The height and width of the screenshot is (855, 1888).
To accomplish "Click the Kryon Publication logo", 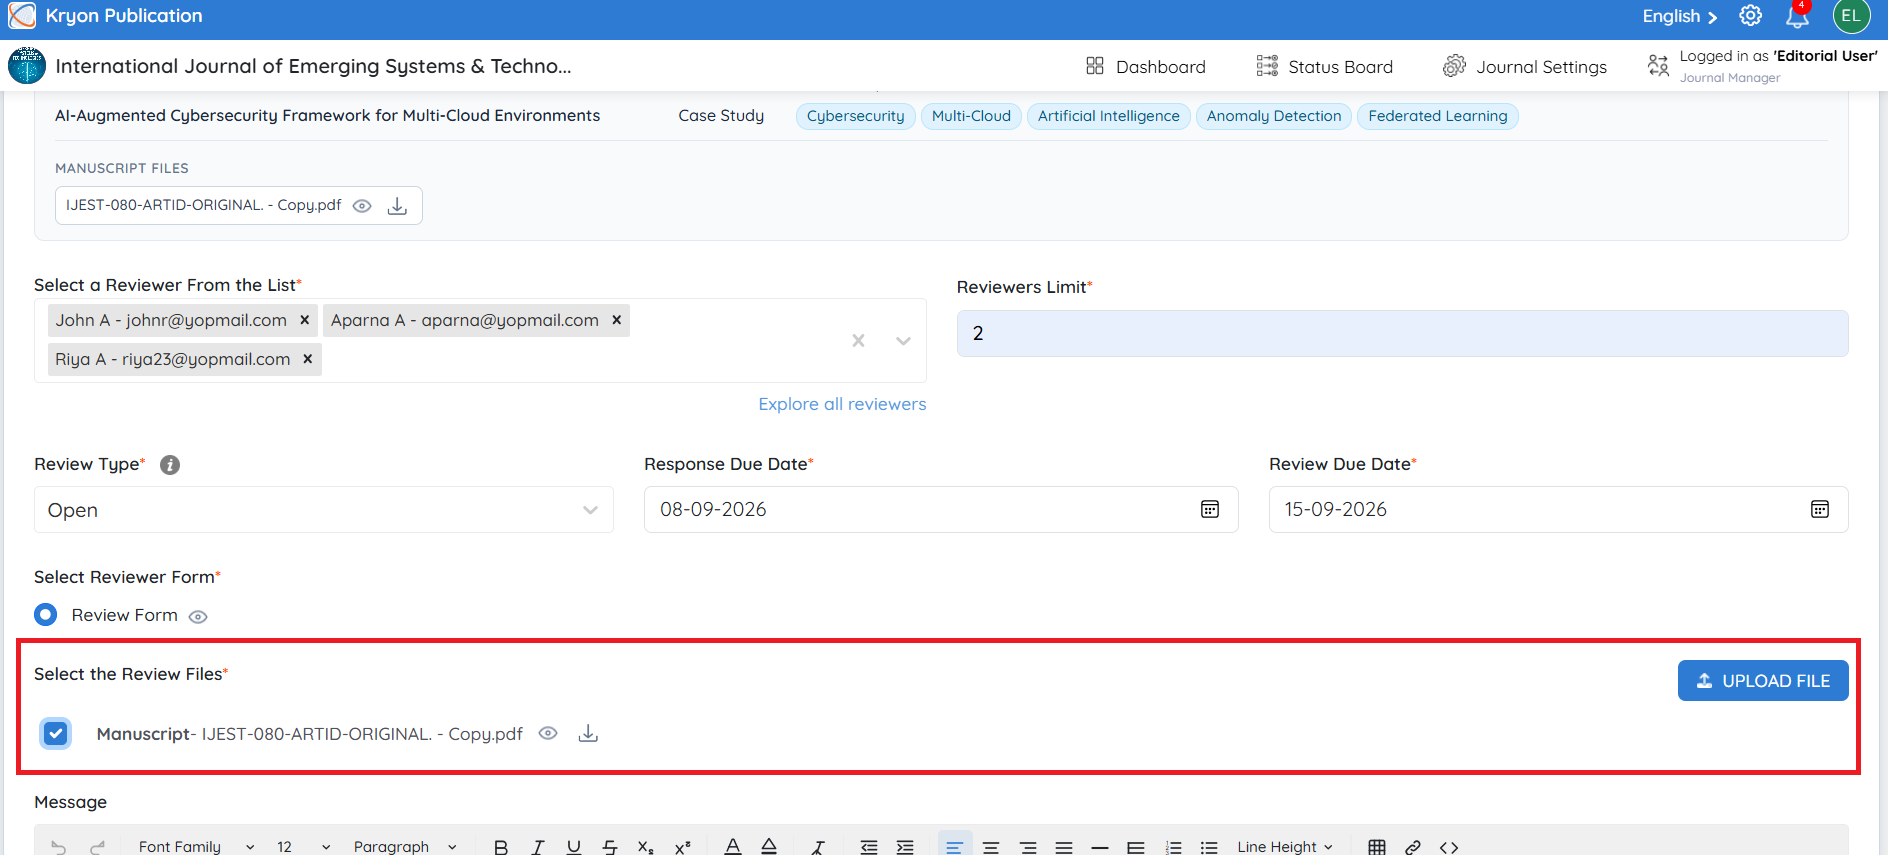I will coord(22,16).
